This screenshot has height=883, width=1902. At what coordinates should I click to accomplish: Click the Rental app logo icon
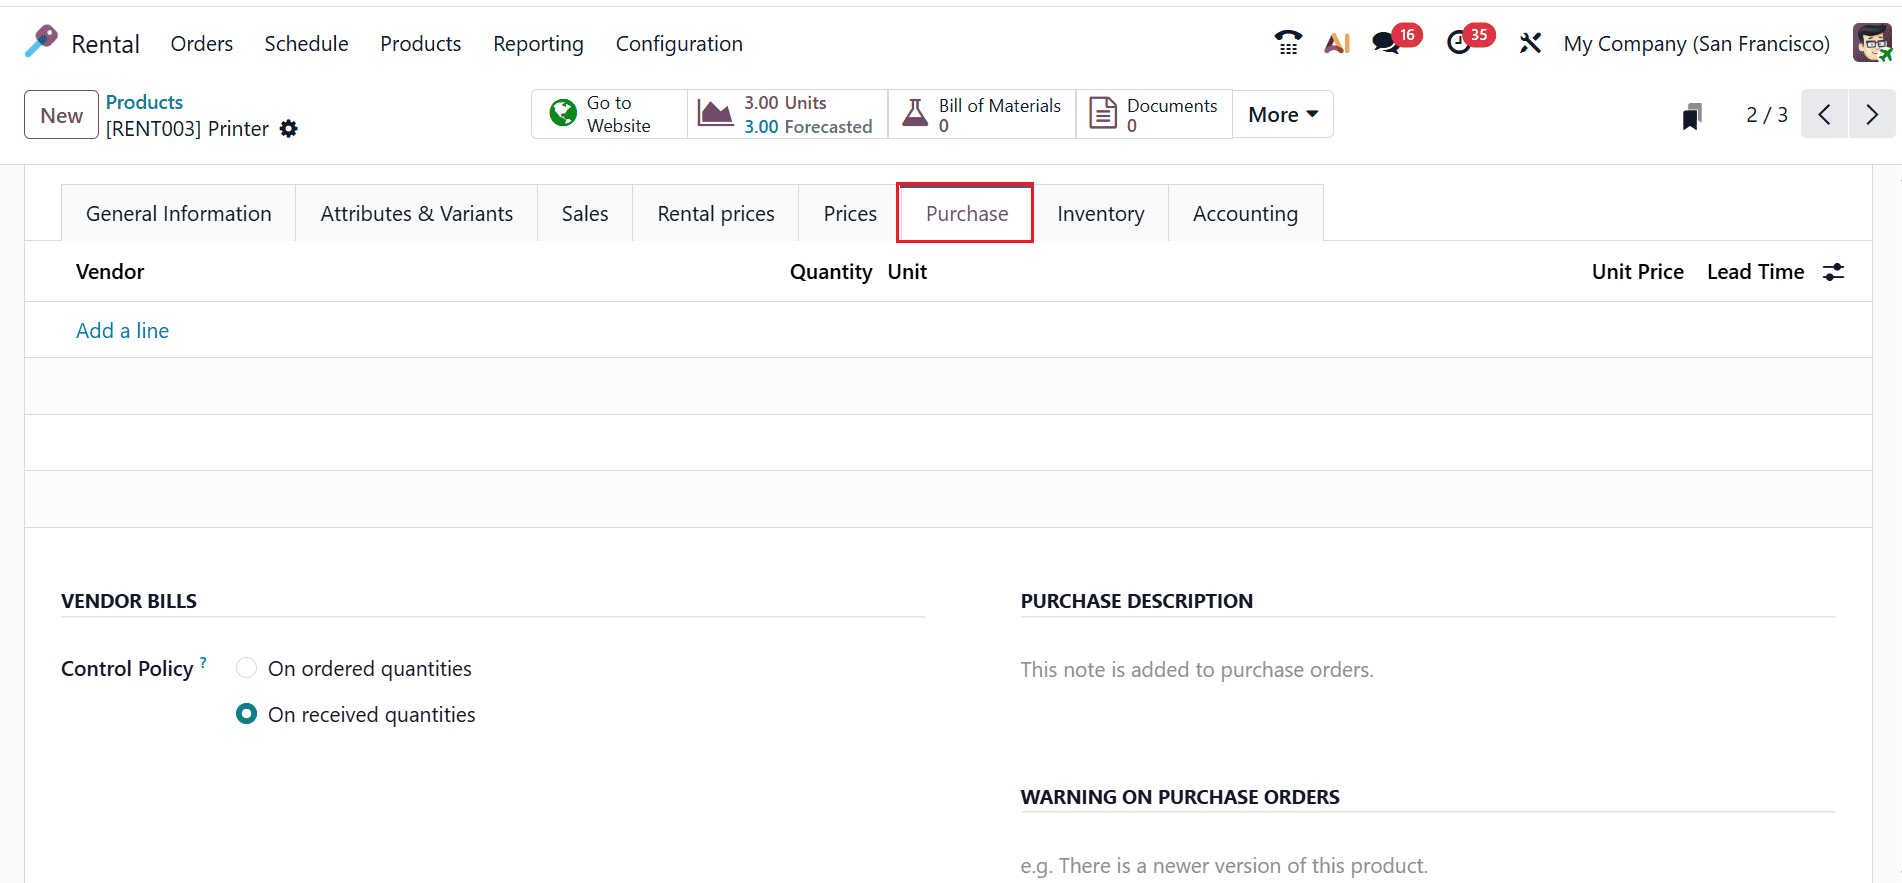click(x=42, y=42)
